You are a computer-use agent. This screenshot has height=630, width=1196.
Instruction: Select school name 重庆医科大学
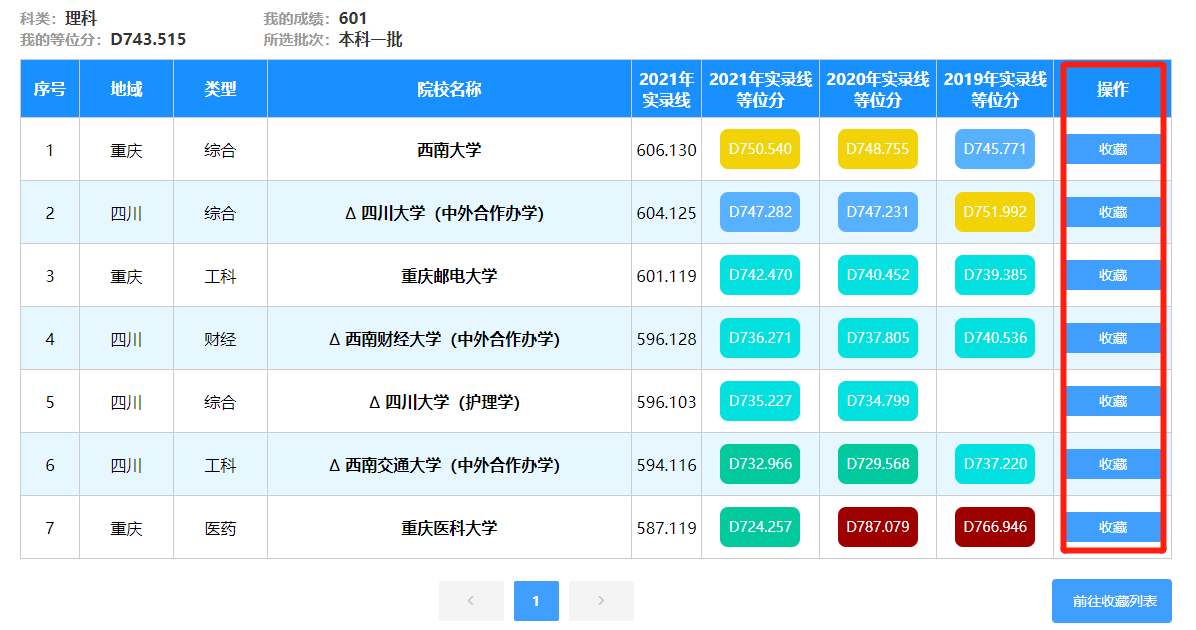pos(449,527)
